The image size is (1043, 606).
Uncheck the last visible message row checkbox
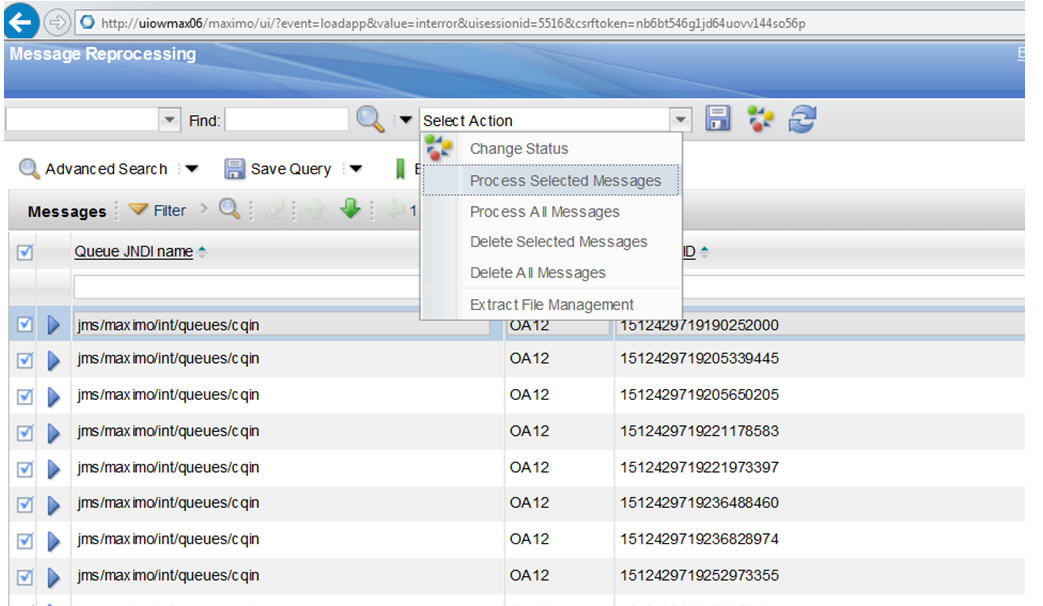point(24,576)
